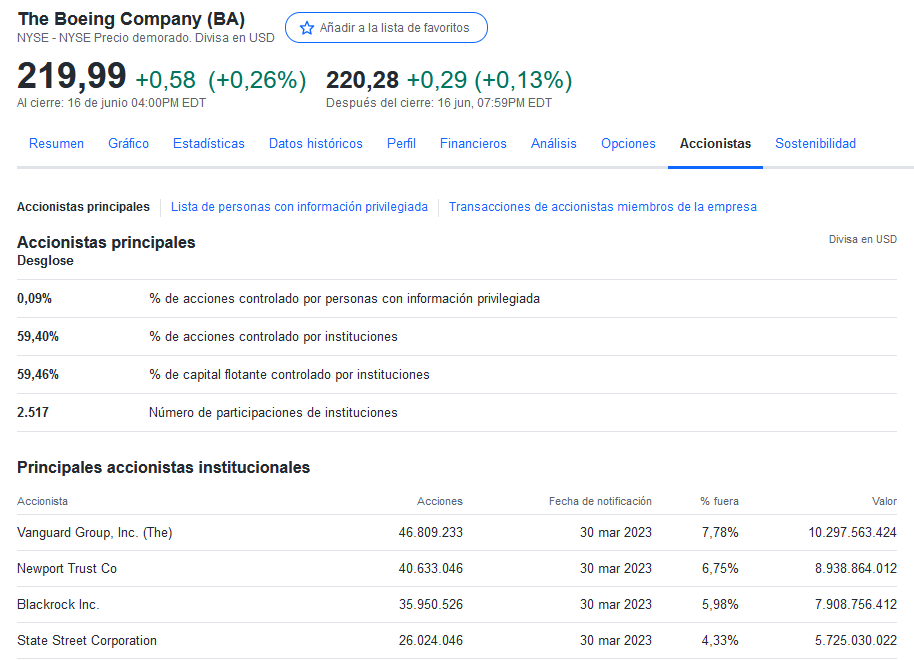
Task: Click the 59,46% float value
Action: pos(38,374)
